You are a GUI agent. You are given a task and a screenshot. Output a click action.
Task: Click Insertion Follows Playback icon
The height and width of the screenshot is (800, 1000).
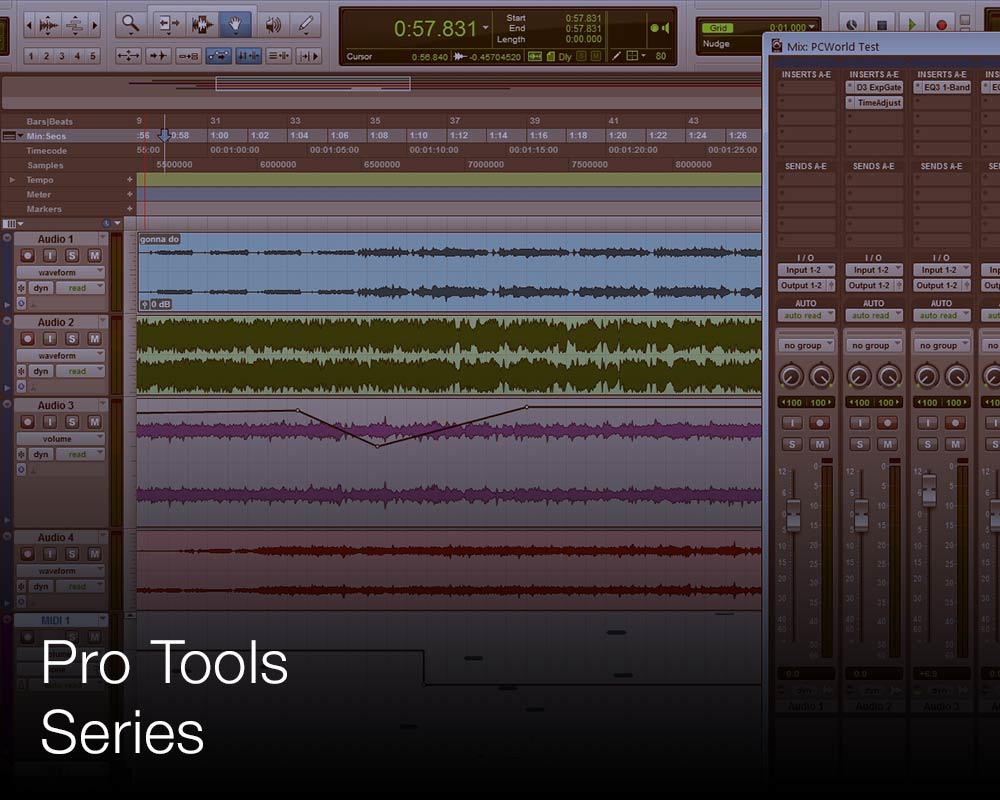[308, 56]
